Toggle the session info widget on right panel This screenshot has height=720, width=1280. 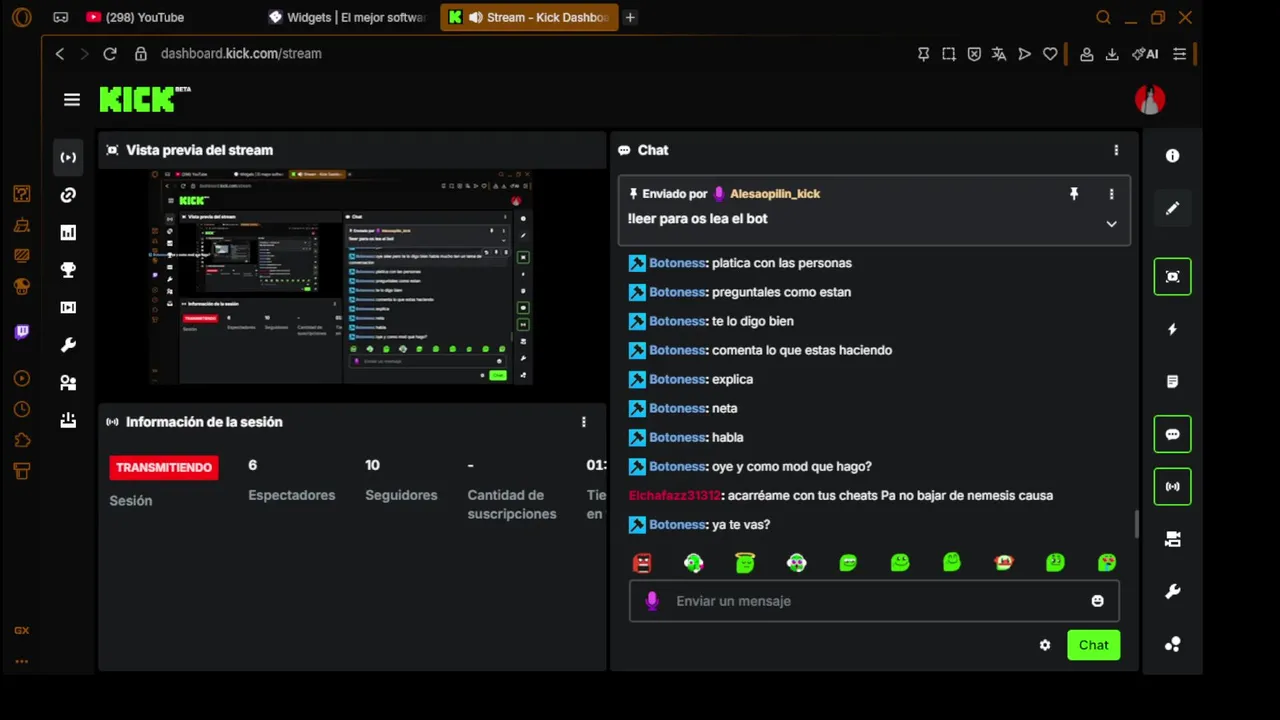(x=1172, y=487)
